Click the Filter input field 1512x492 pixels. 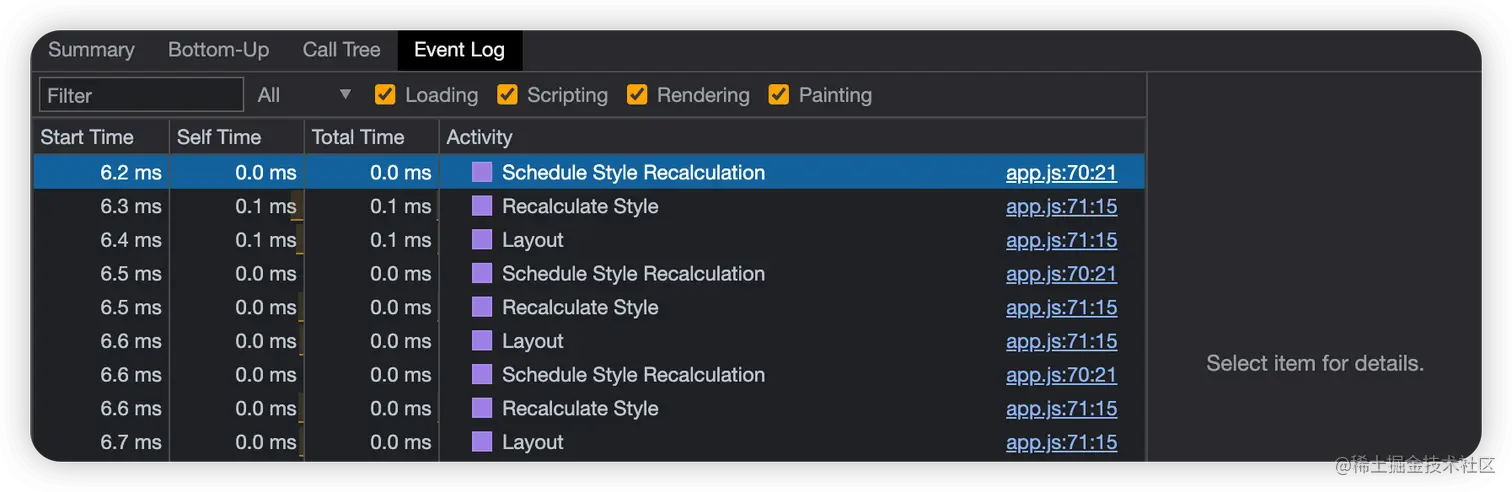(x=141, y=95)
